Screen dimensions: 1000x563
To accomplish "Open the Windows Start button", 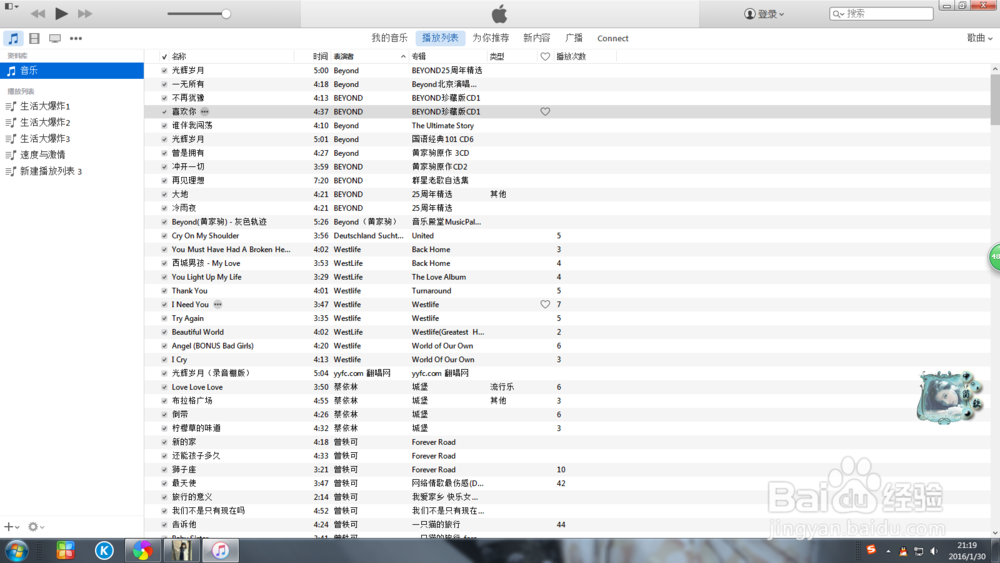I will point(17,550).
